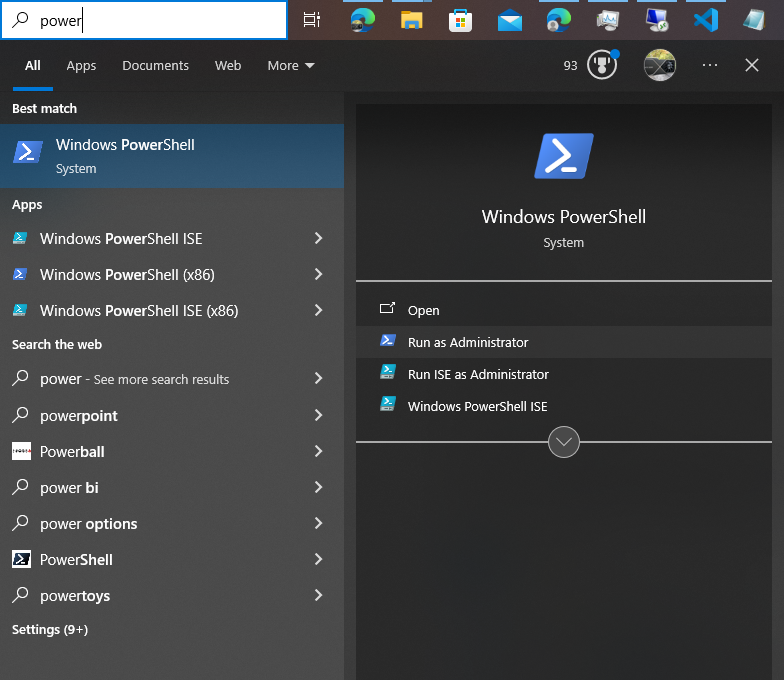Launch Visual Studio Code from taskbar
Image resolution: width=784 pixels, height=680 pixels.
pos(706,20)
